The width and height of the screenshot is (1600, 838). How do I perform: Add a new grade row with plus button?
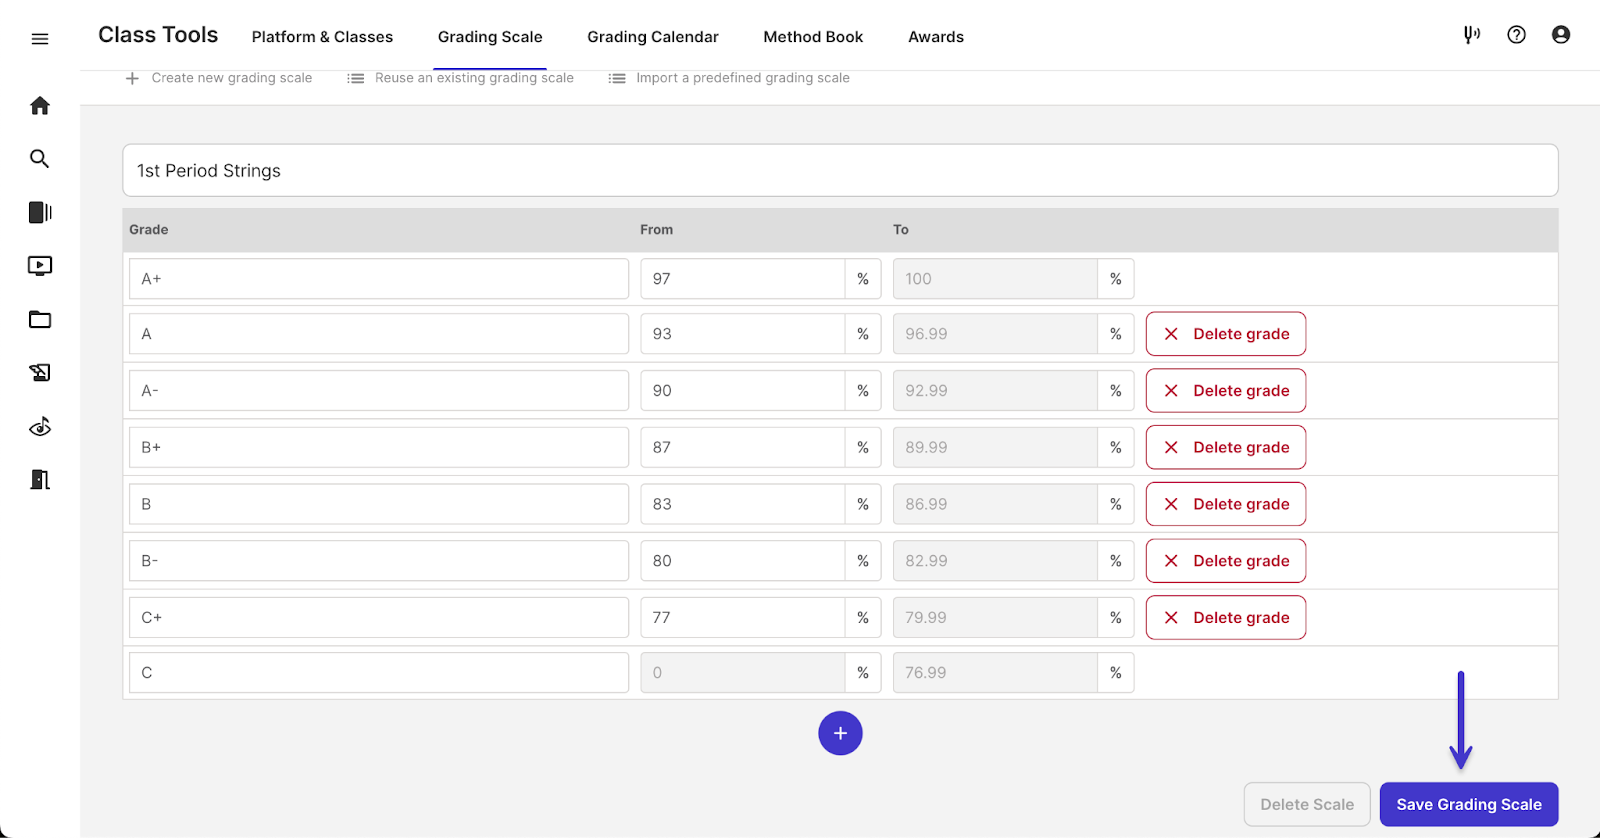[x=840, y=733]
